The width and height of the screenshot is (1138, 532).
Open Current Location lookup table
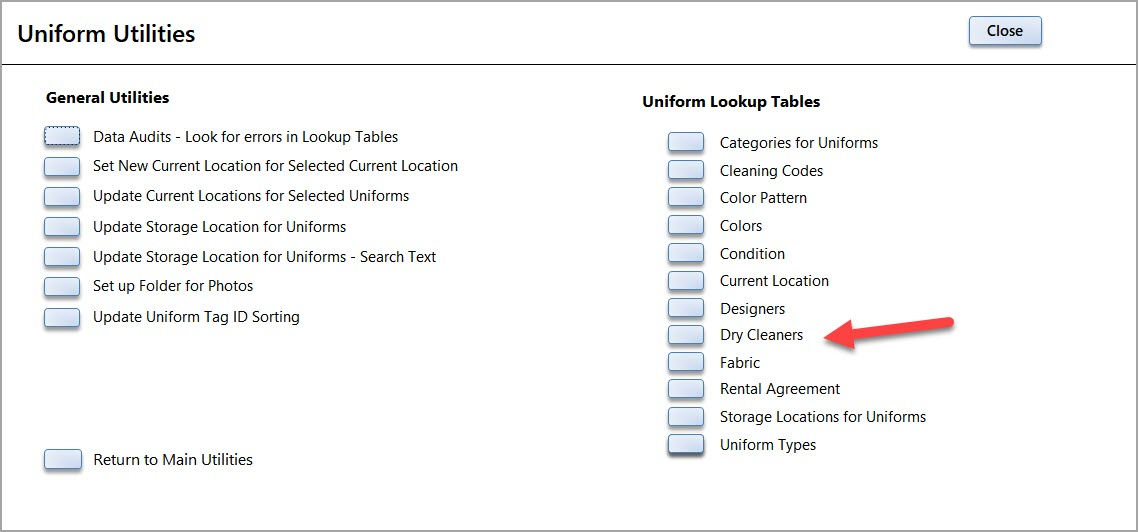click(686, 281)
